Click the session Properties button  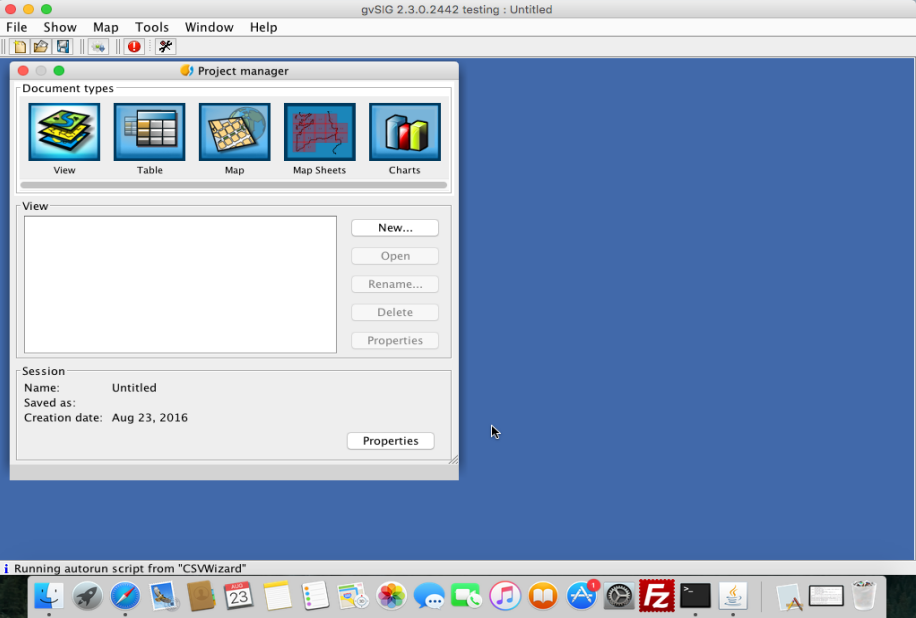click(x=390, y=441)
